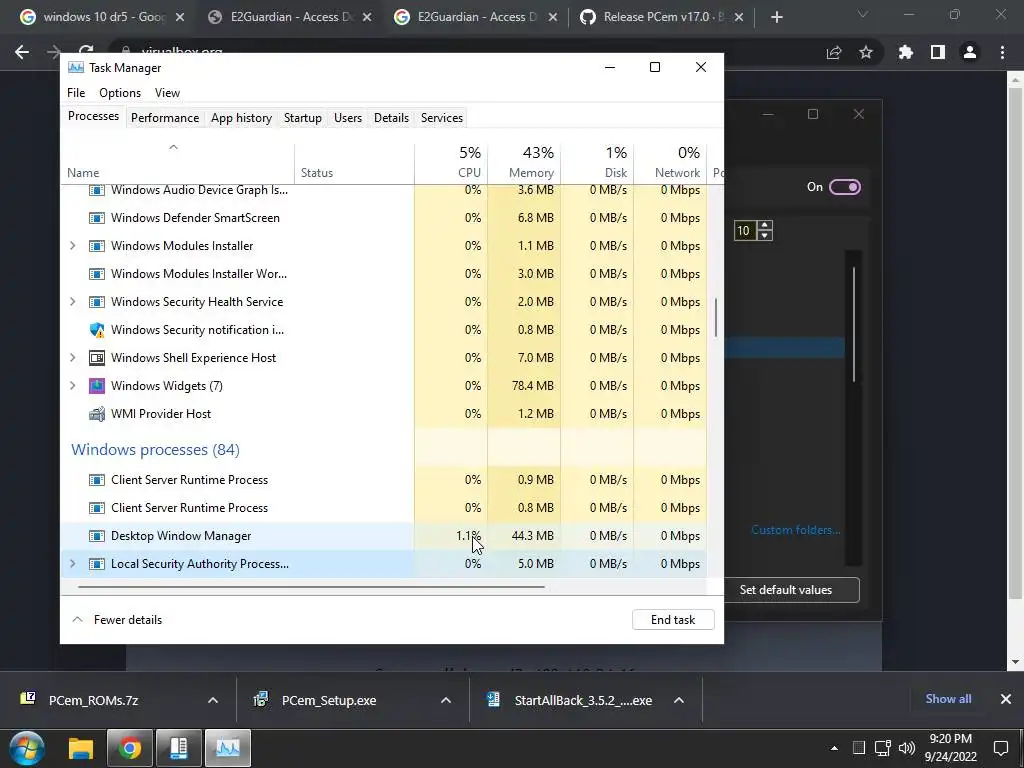Increase the spinner value of 10

(765, 225)
